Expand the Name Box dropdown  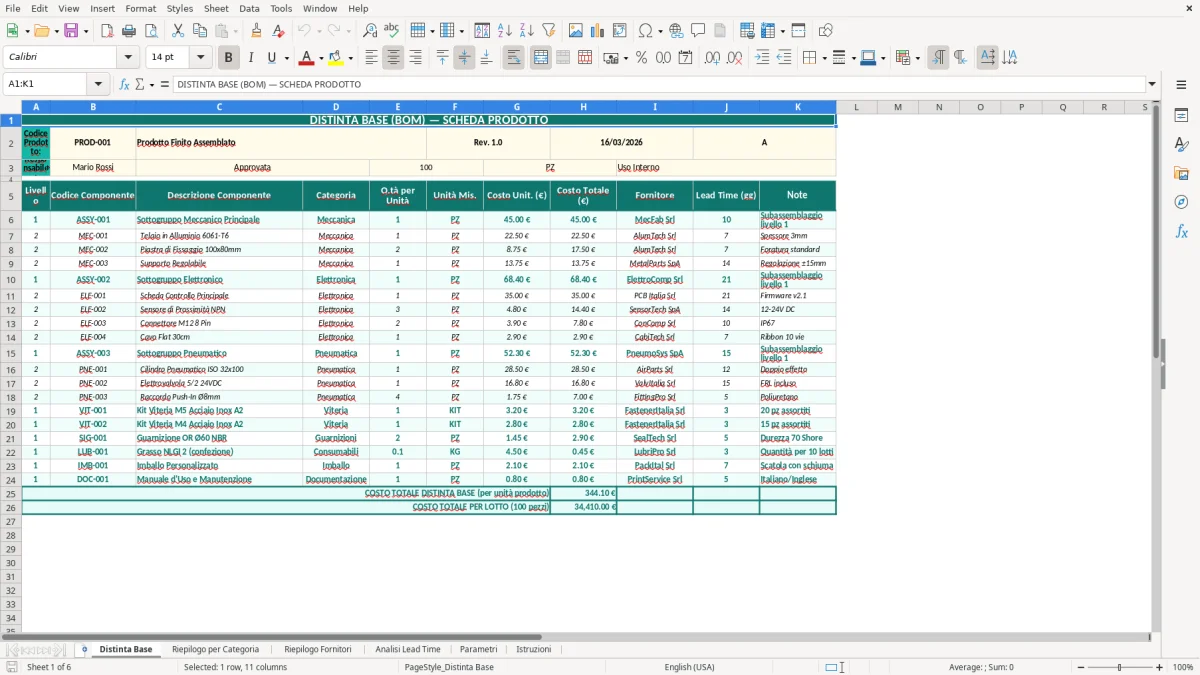98,84
